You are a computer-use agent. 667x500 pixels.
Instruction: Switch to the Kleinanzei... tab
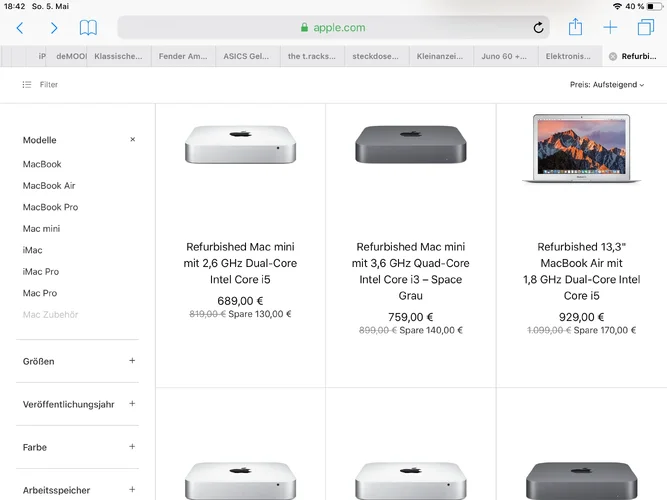coord(440,56)
